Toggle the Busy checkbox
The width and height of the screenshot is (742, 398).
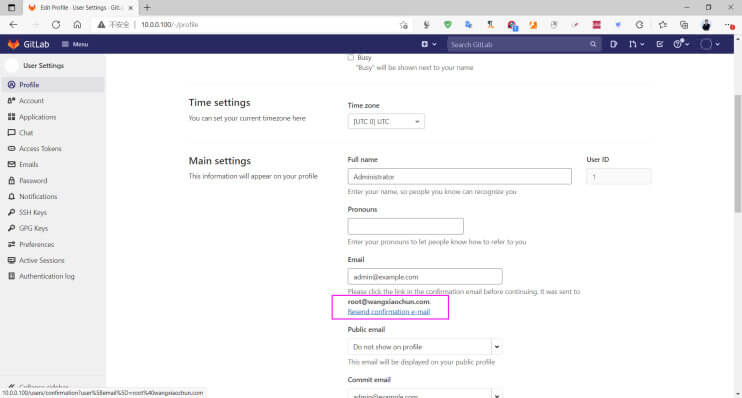351,58
